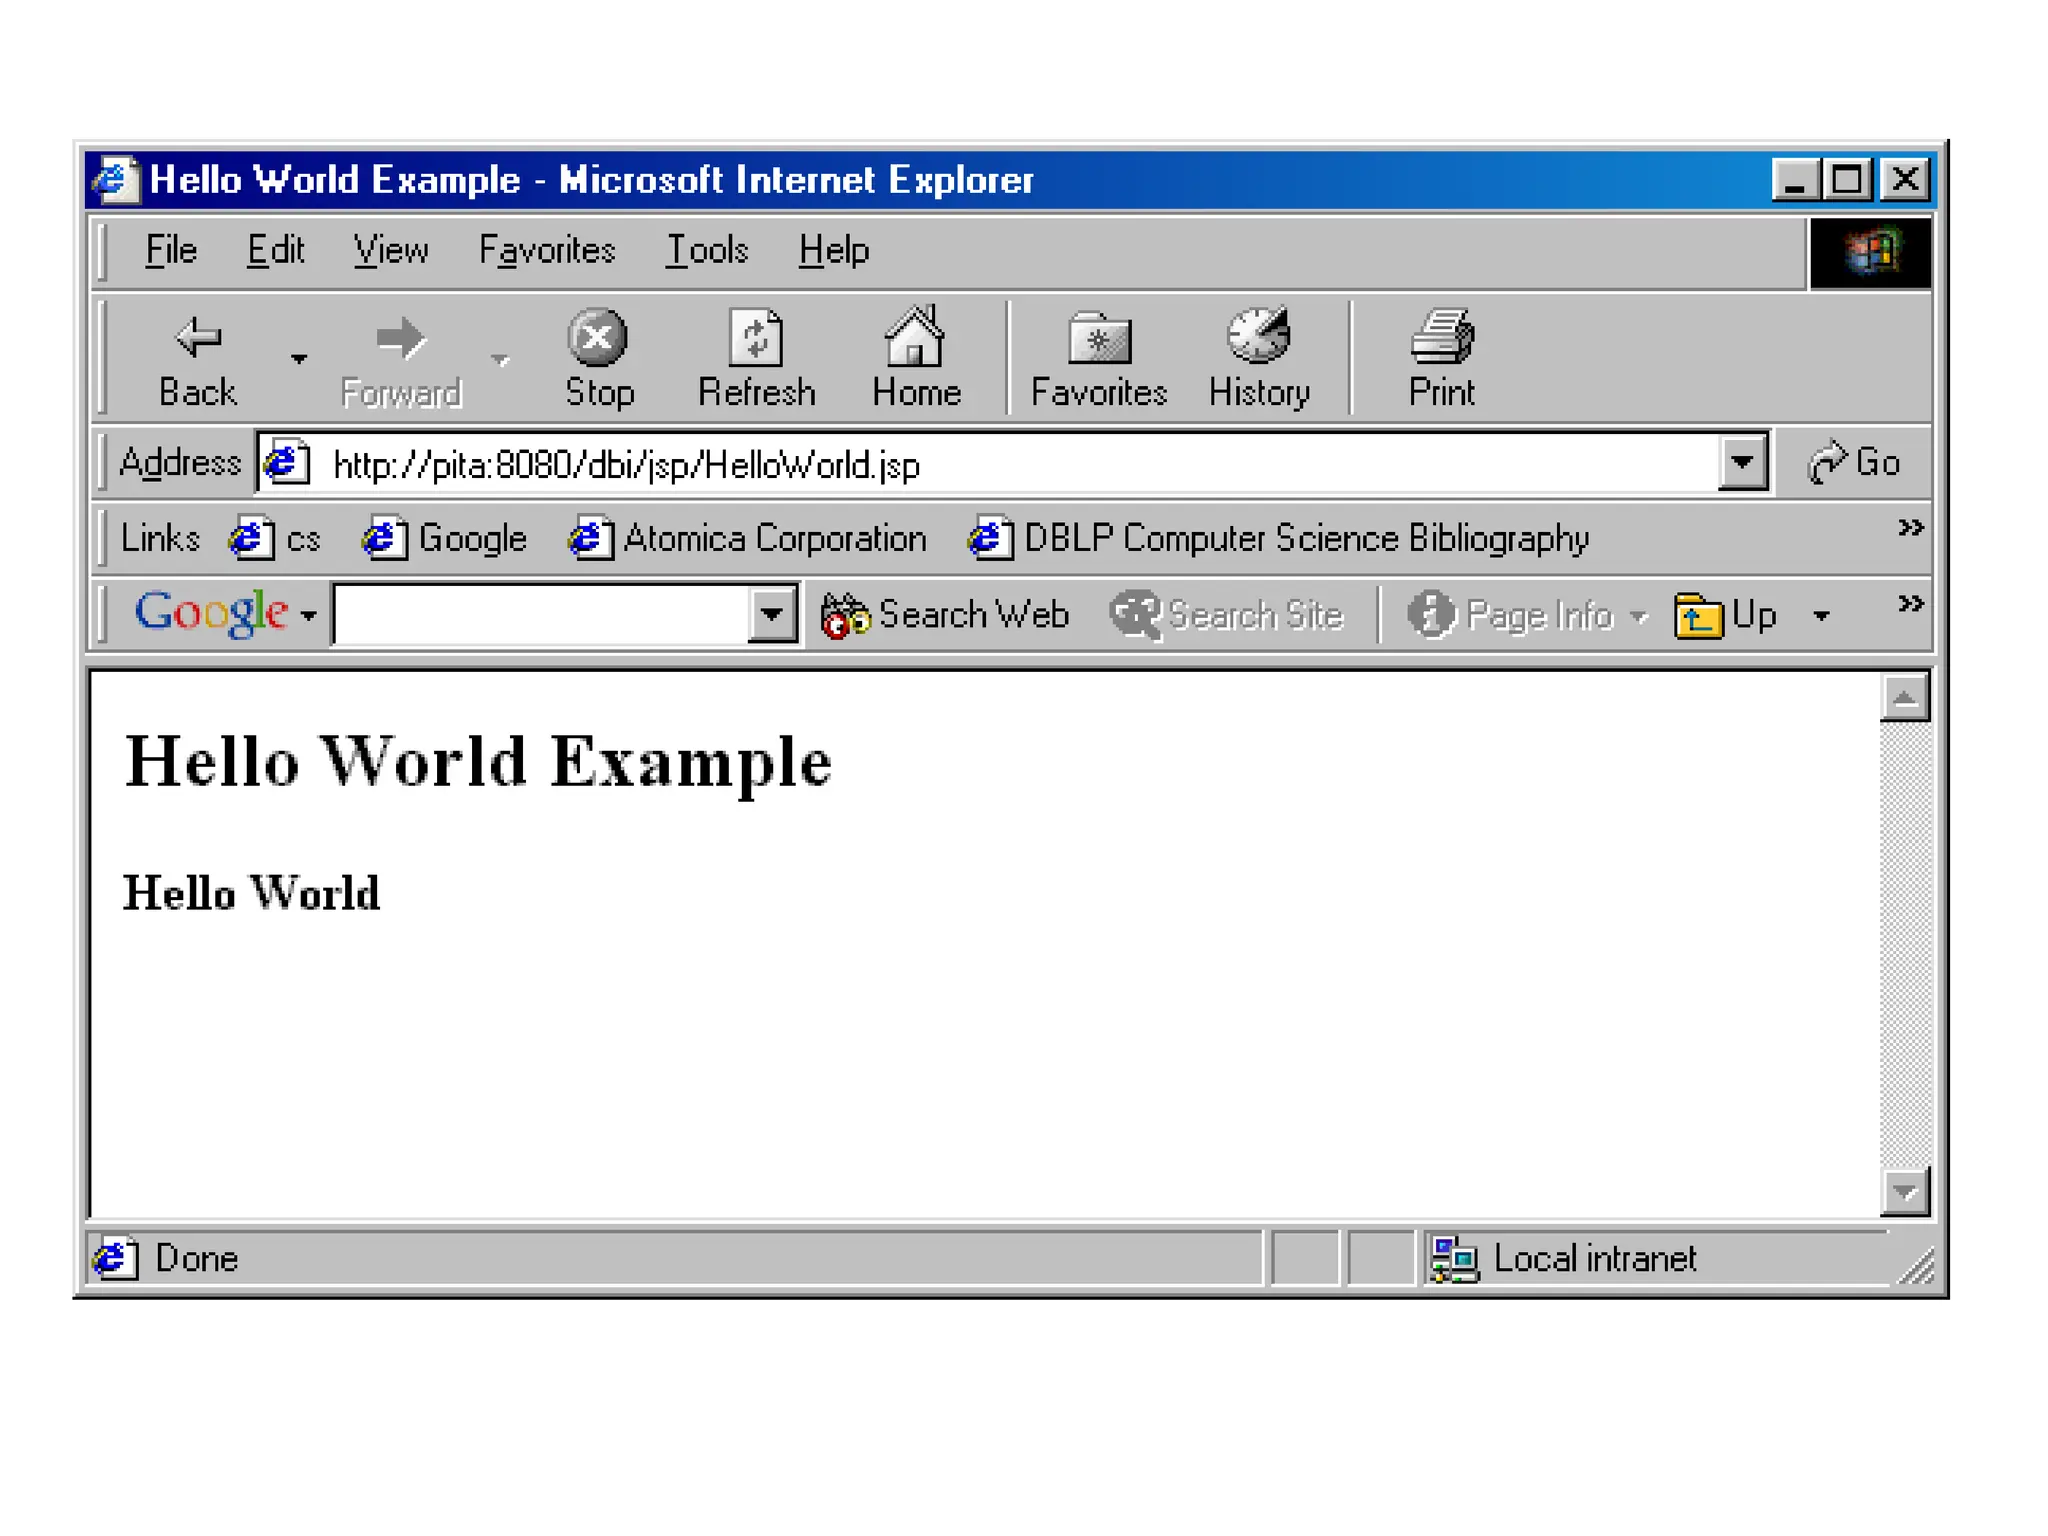The height and width of the screenshot is (1536, 2048).
Task: Expand hidden Links bar chevron
Action: [1910, 527]
